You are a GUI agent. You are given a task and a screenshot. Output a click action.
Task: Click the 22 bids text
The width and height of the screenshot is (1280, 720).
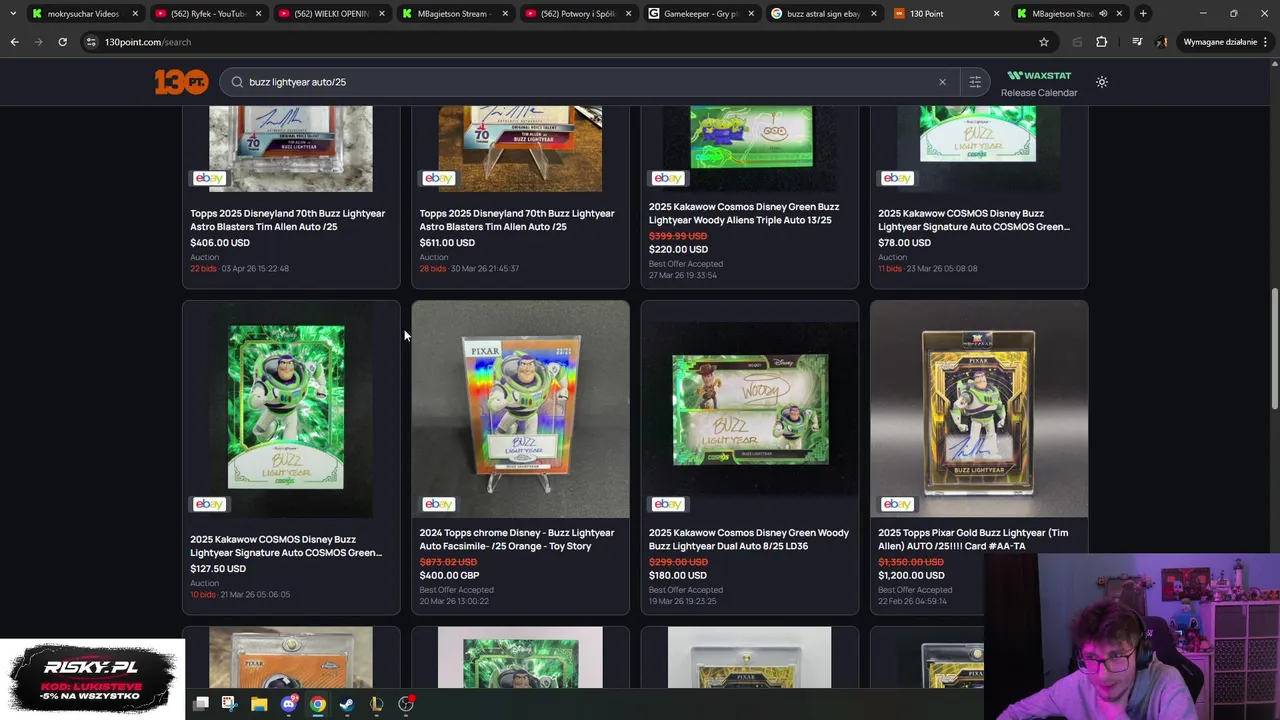[x=203, y=268]
